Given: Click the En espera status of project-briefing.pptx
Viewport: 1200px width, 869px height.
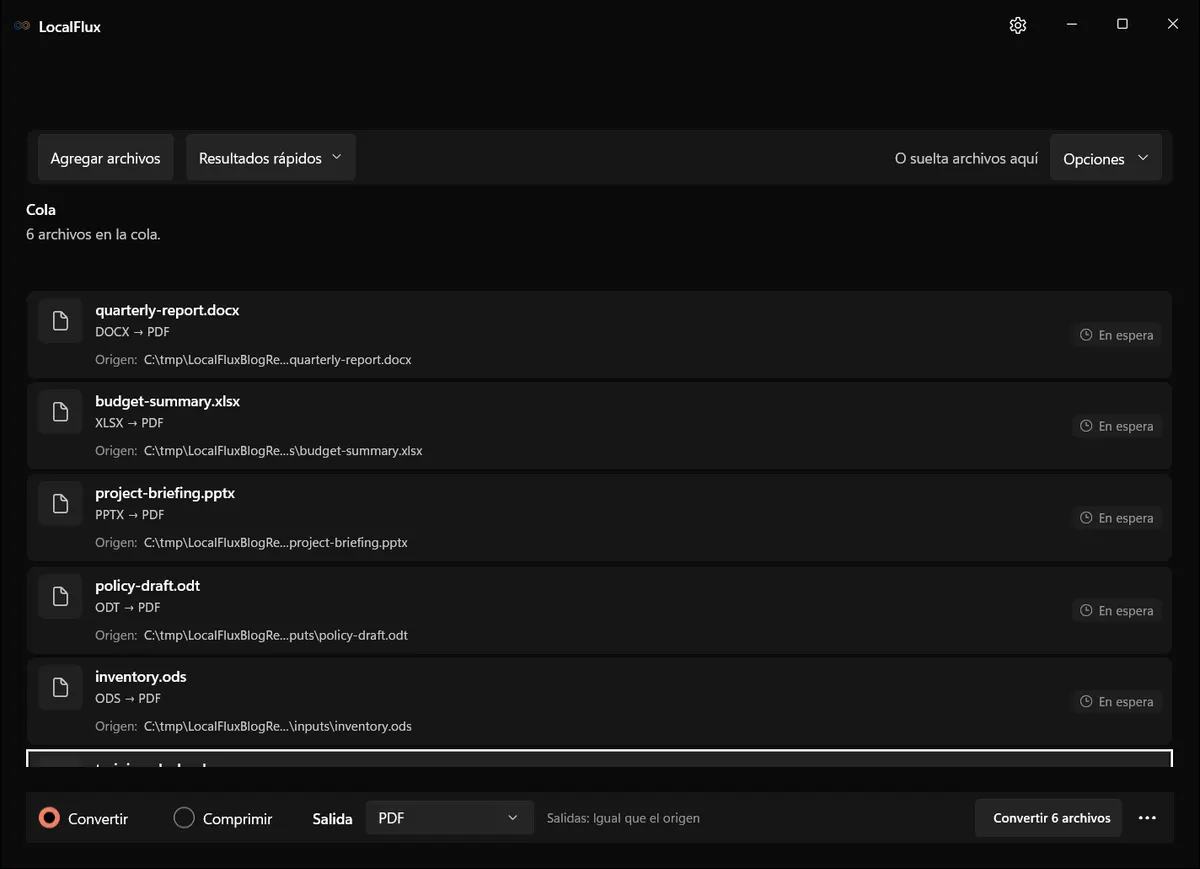Looking at the screenshot, I should point(1117,518).
